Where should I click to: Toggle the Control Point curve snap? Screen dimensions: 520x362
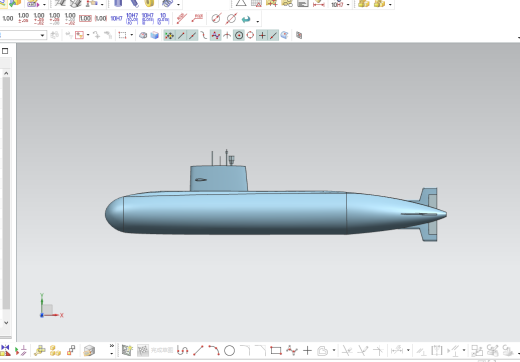click(x=204, y=35)
